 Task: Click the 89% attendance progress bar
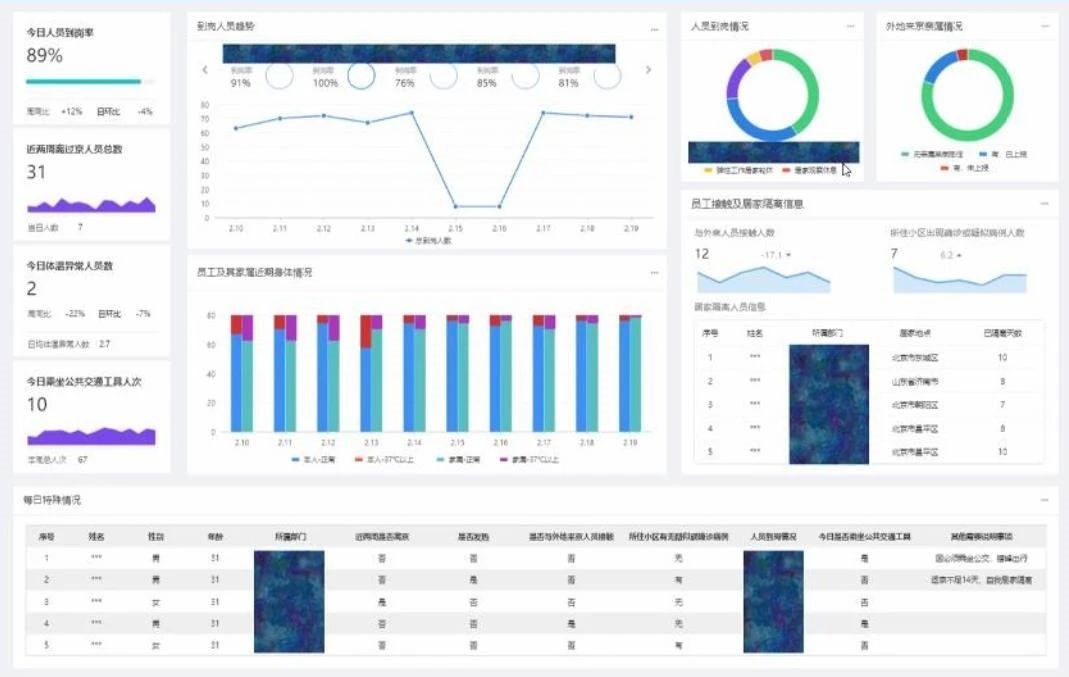(90, 82)
